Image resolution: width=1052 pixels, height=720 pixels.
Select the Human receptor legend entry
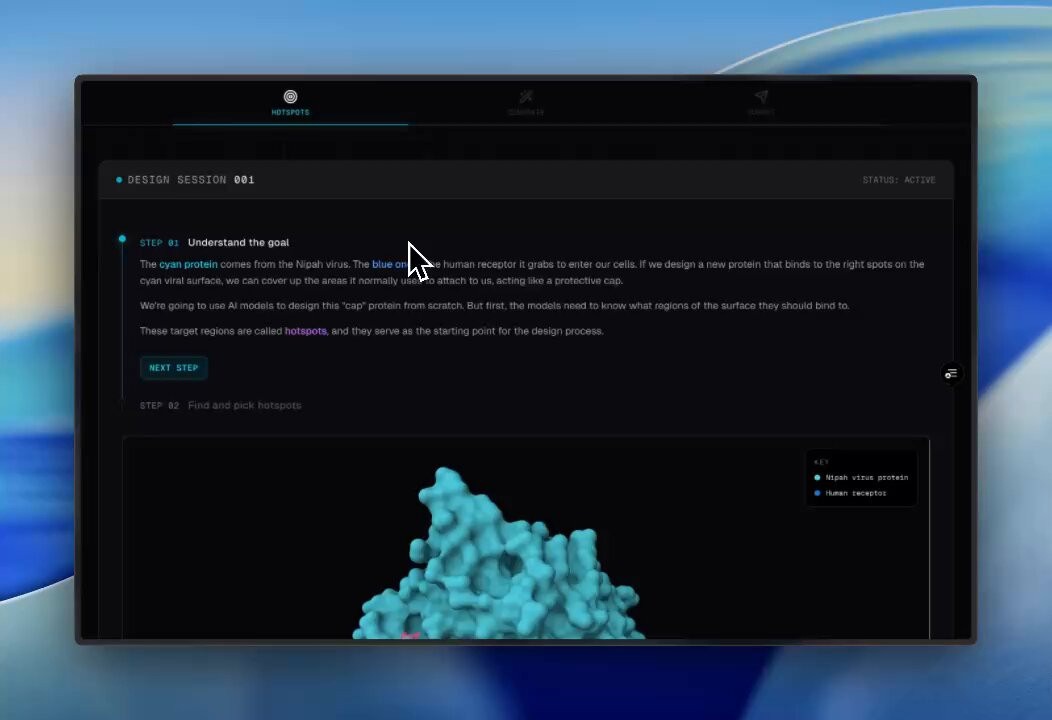(850, 493)
